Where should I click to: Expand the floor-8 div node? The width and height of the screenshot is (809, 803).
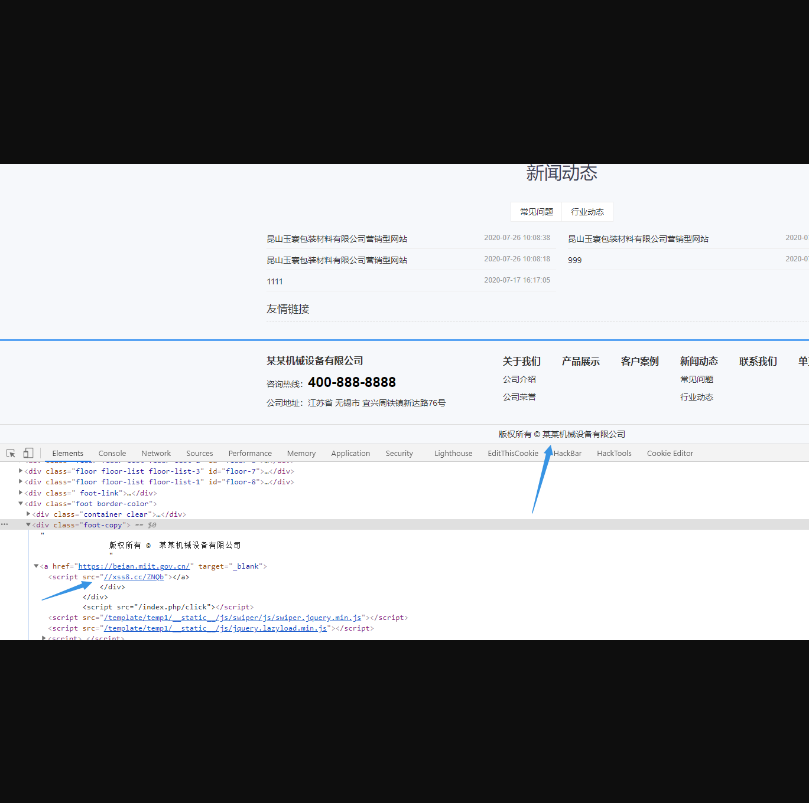tap(20, 481)
